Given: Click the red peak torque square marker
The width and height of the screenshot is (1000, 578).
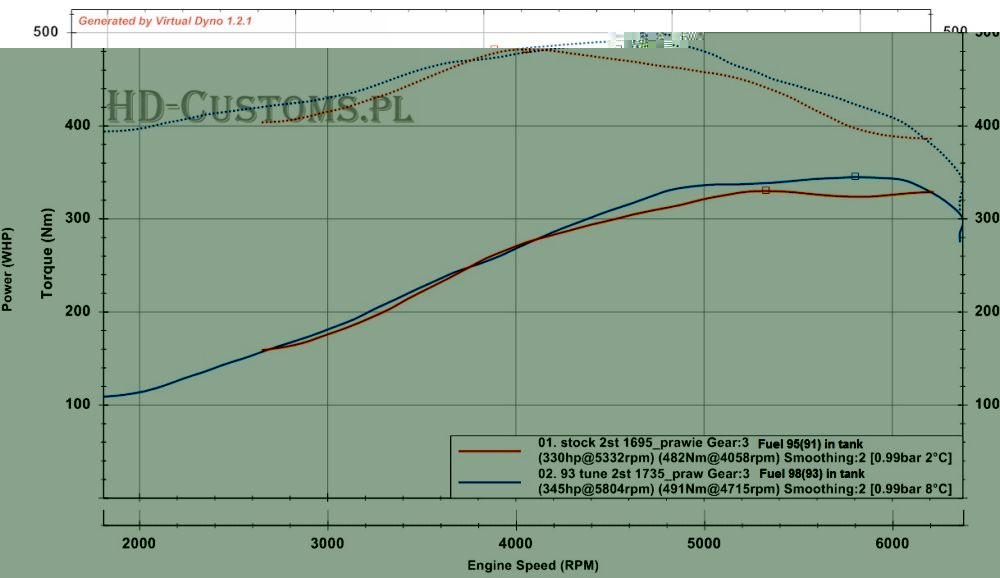Looking at the screenshot, I should [494, 48].
